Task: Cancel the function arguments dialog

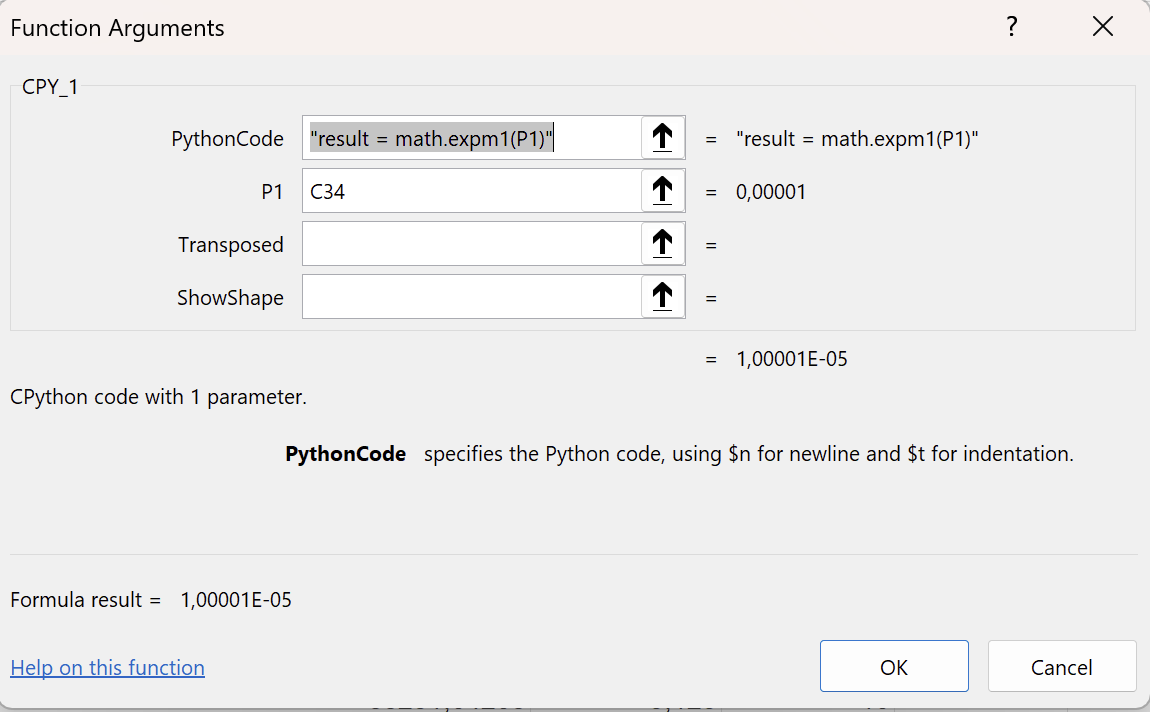Action: [1061, 666]
